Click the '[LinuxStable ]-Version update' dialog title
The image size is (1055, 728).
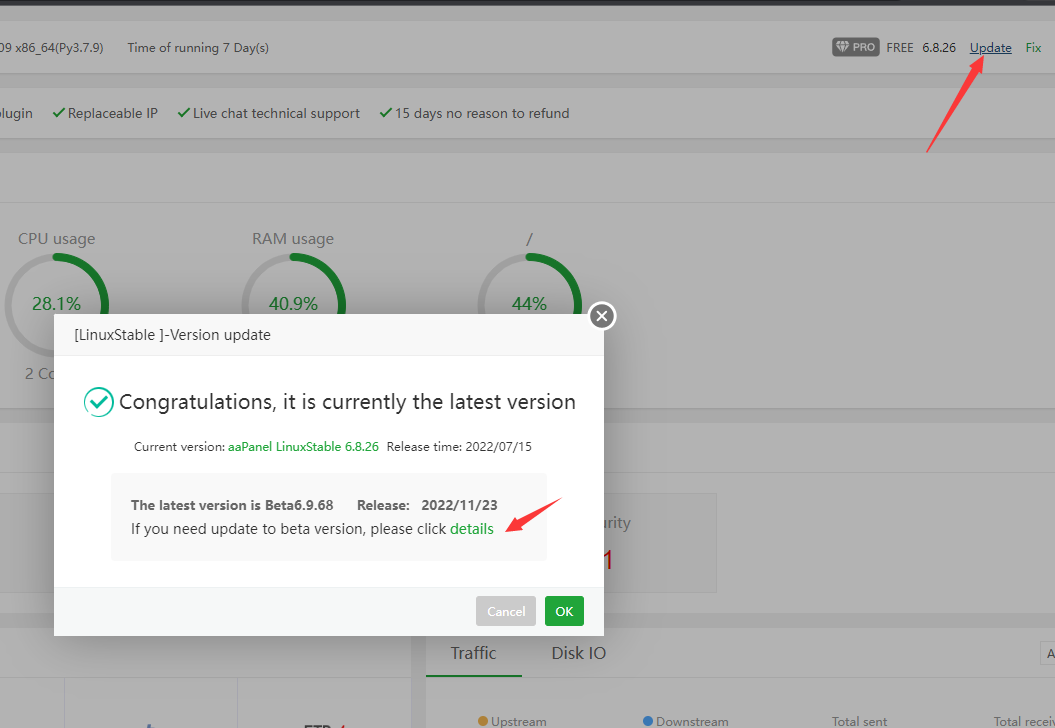click(172, 335)
